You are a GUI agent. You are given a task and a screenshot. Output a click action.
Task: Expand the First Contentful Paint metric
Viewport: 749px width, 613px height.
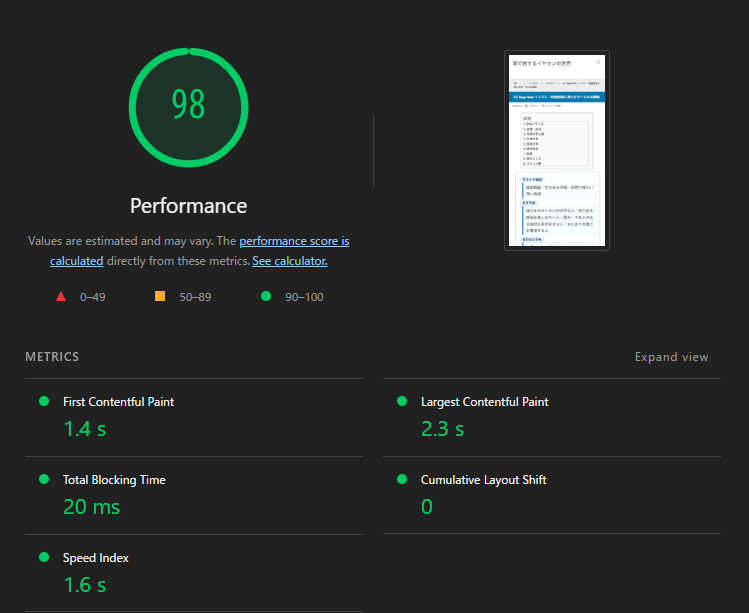[118, 402]
